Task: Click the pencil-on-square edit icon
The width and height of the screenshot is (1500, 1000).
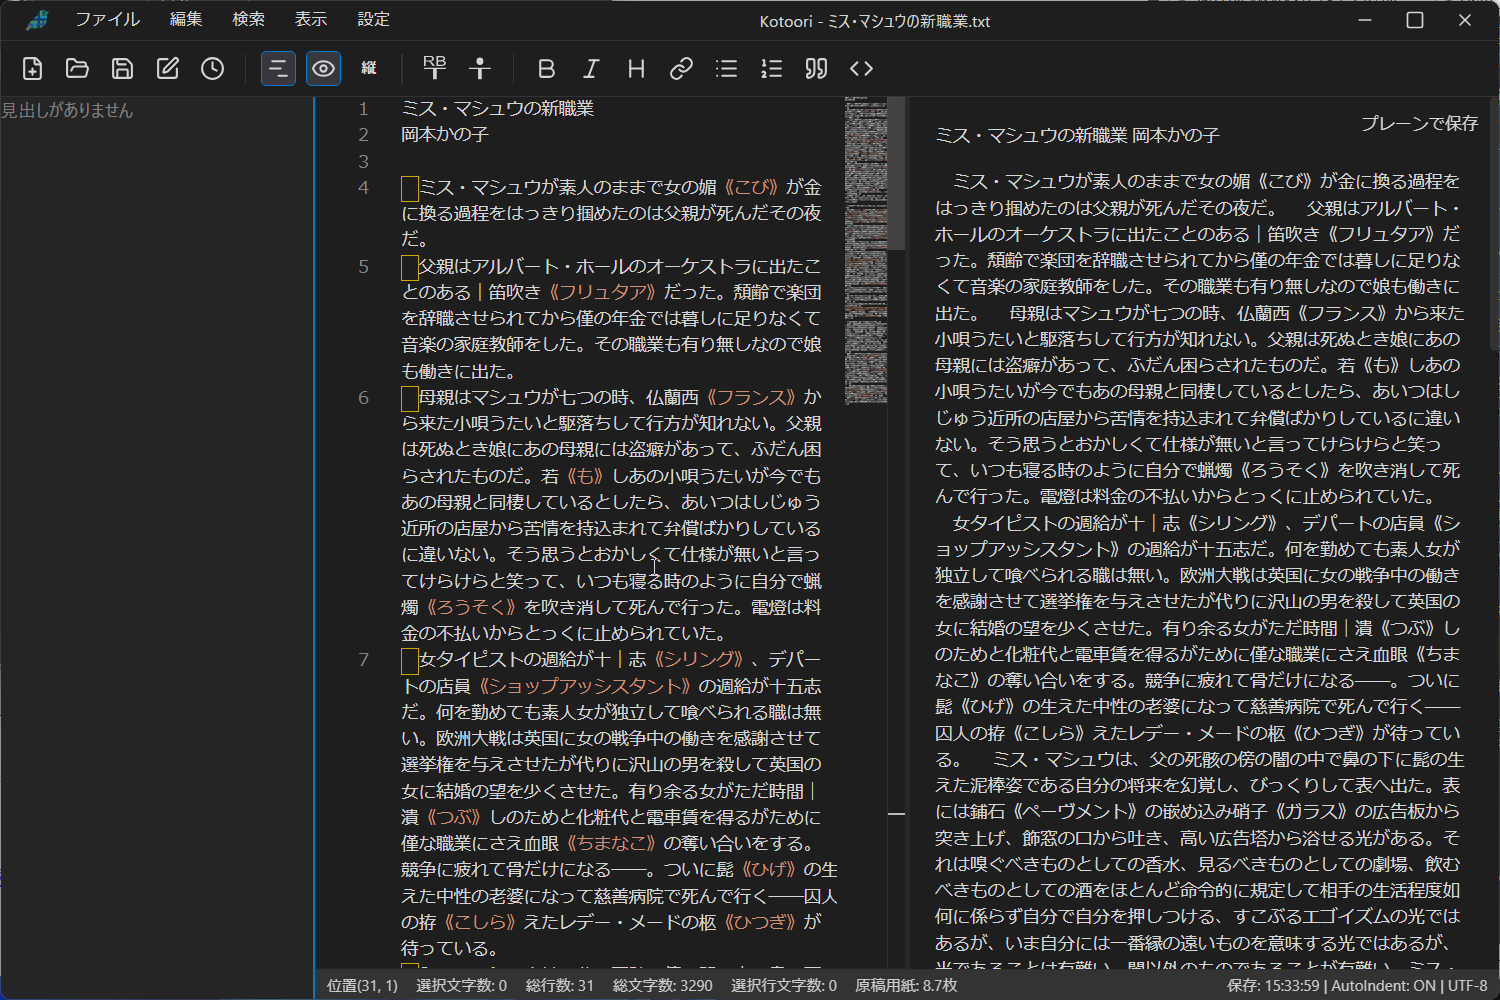Action: 167,69
